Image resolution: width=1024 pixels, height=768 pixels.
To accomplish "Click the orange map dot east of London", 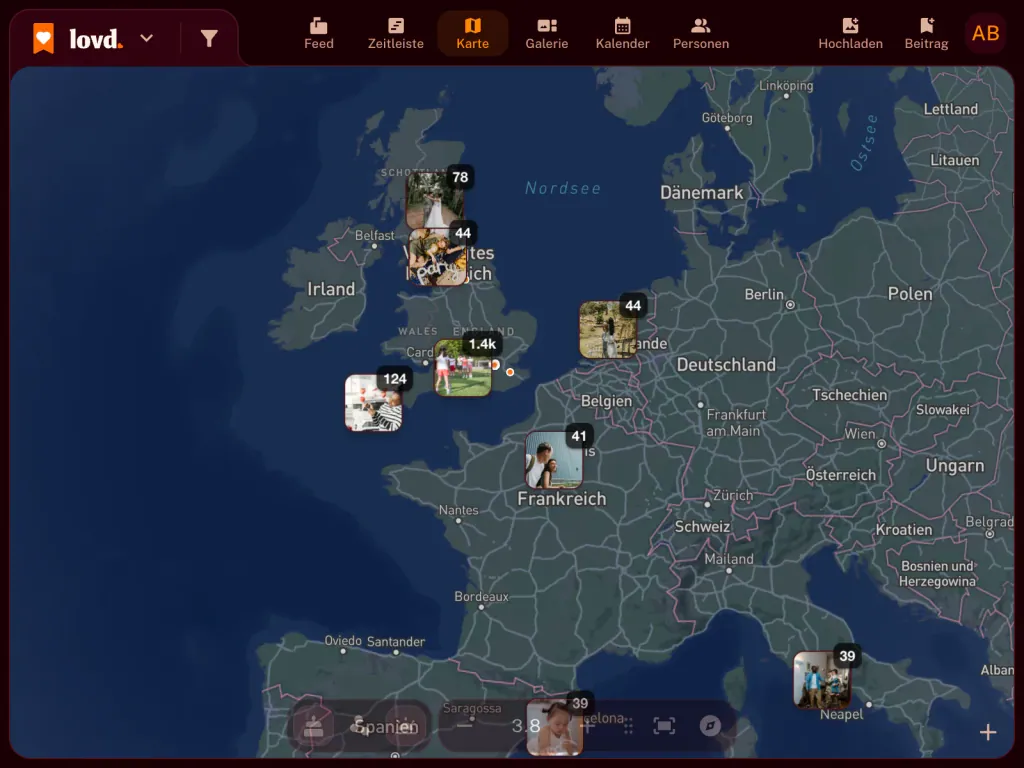I will pyautogui.click(x=510, y=372).
